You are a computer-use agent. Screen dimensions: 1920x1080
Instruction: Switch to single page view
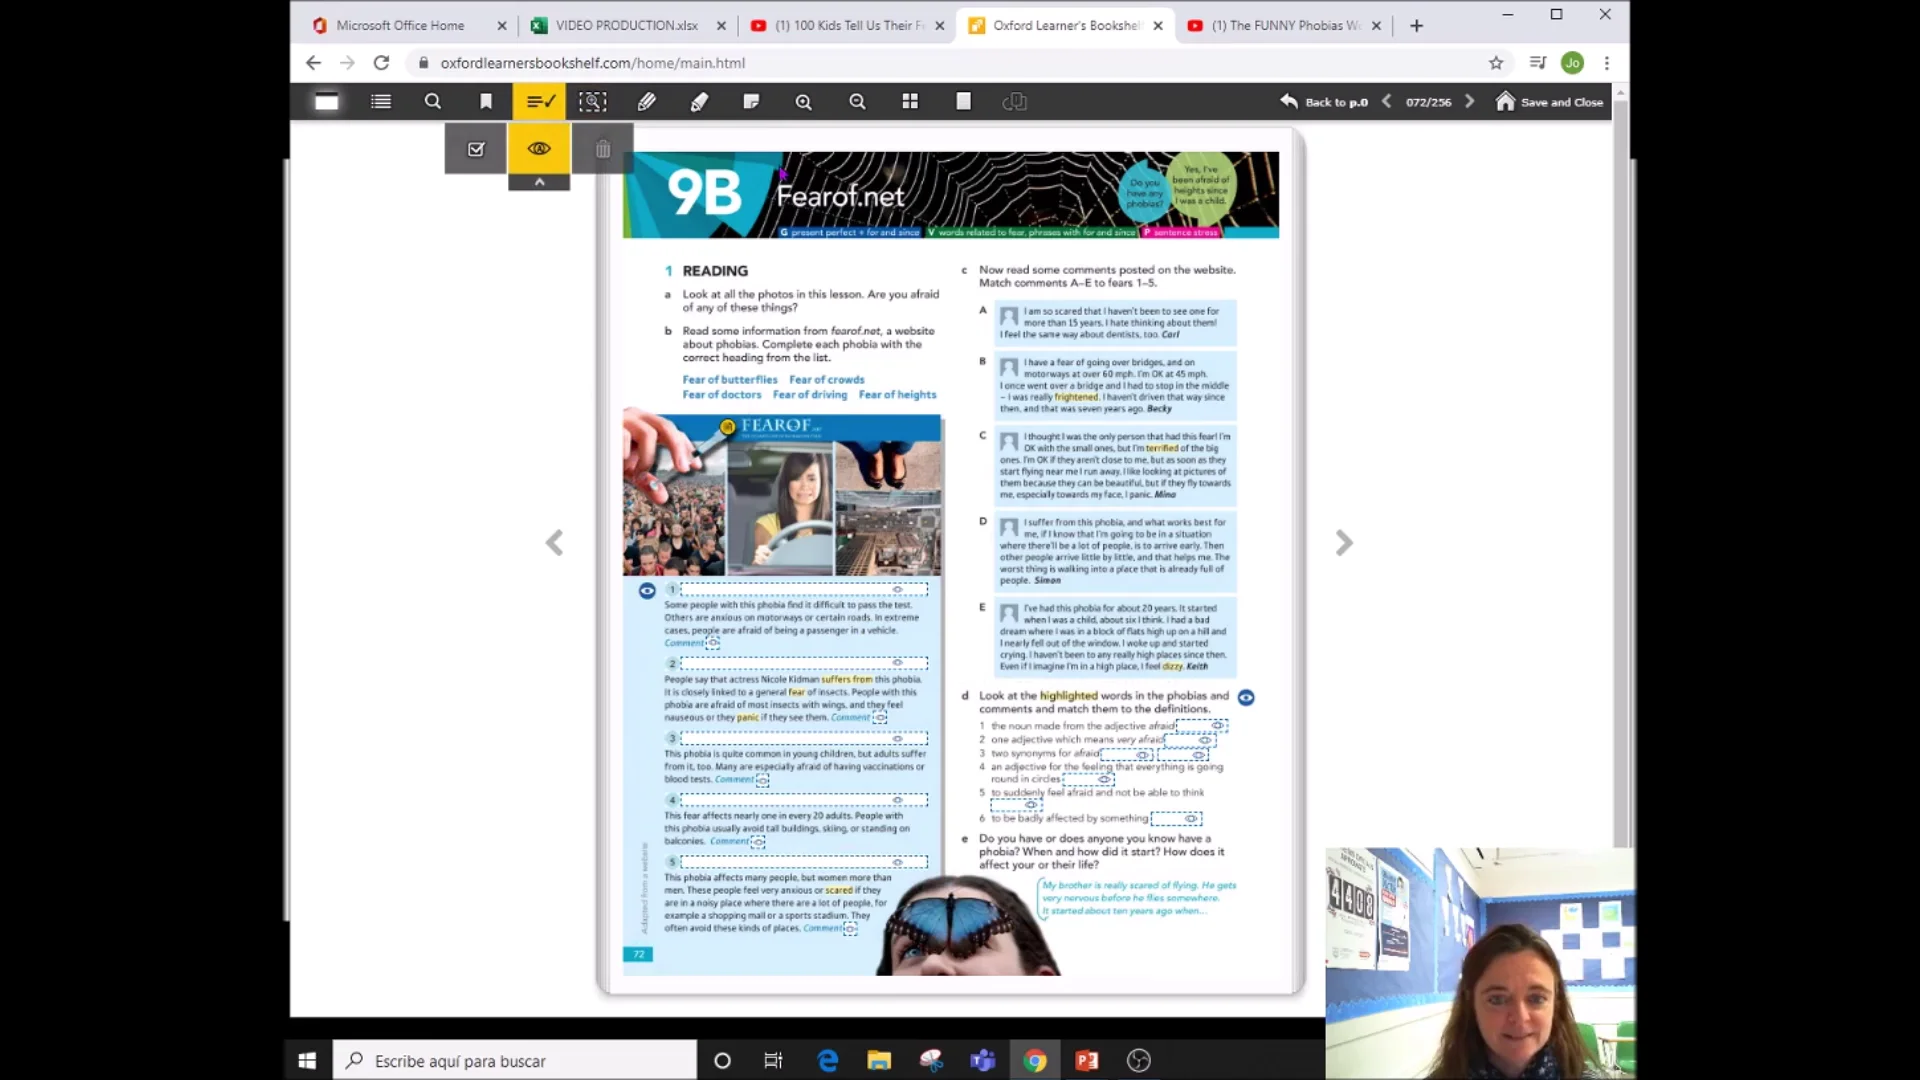(963, 101)
